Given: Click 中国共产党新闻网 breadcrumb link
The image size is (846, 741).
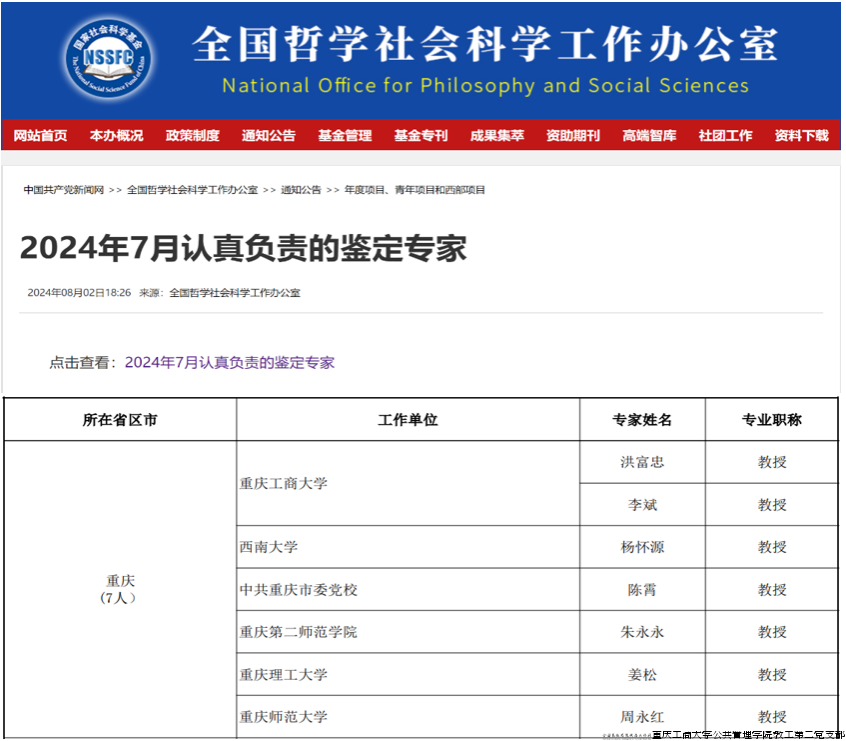Looking at the screenshot, I should tap(64, 190).
